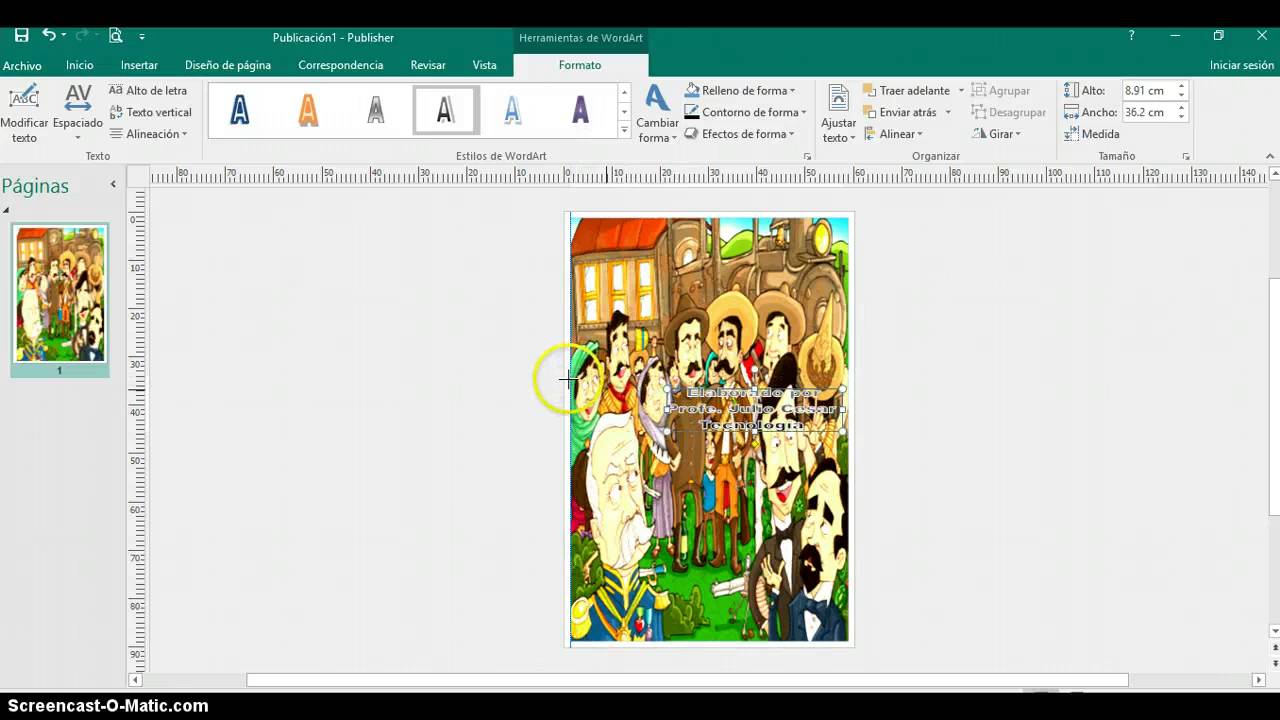
Task: Open the Archivo menu
Action: click(x=22, y=65)
